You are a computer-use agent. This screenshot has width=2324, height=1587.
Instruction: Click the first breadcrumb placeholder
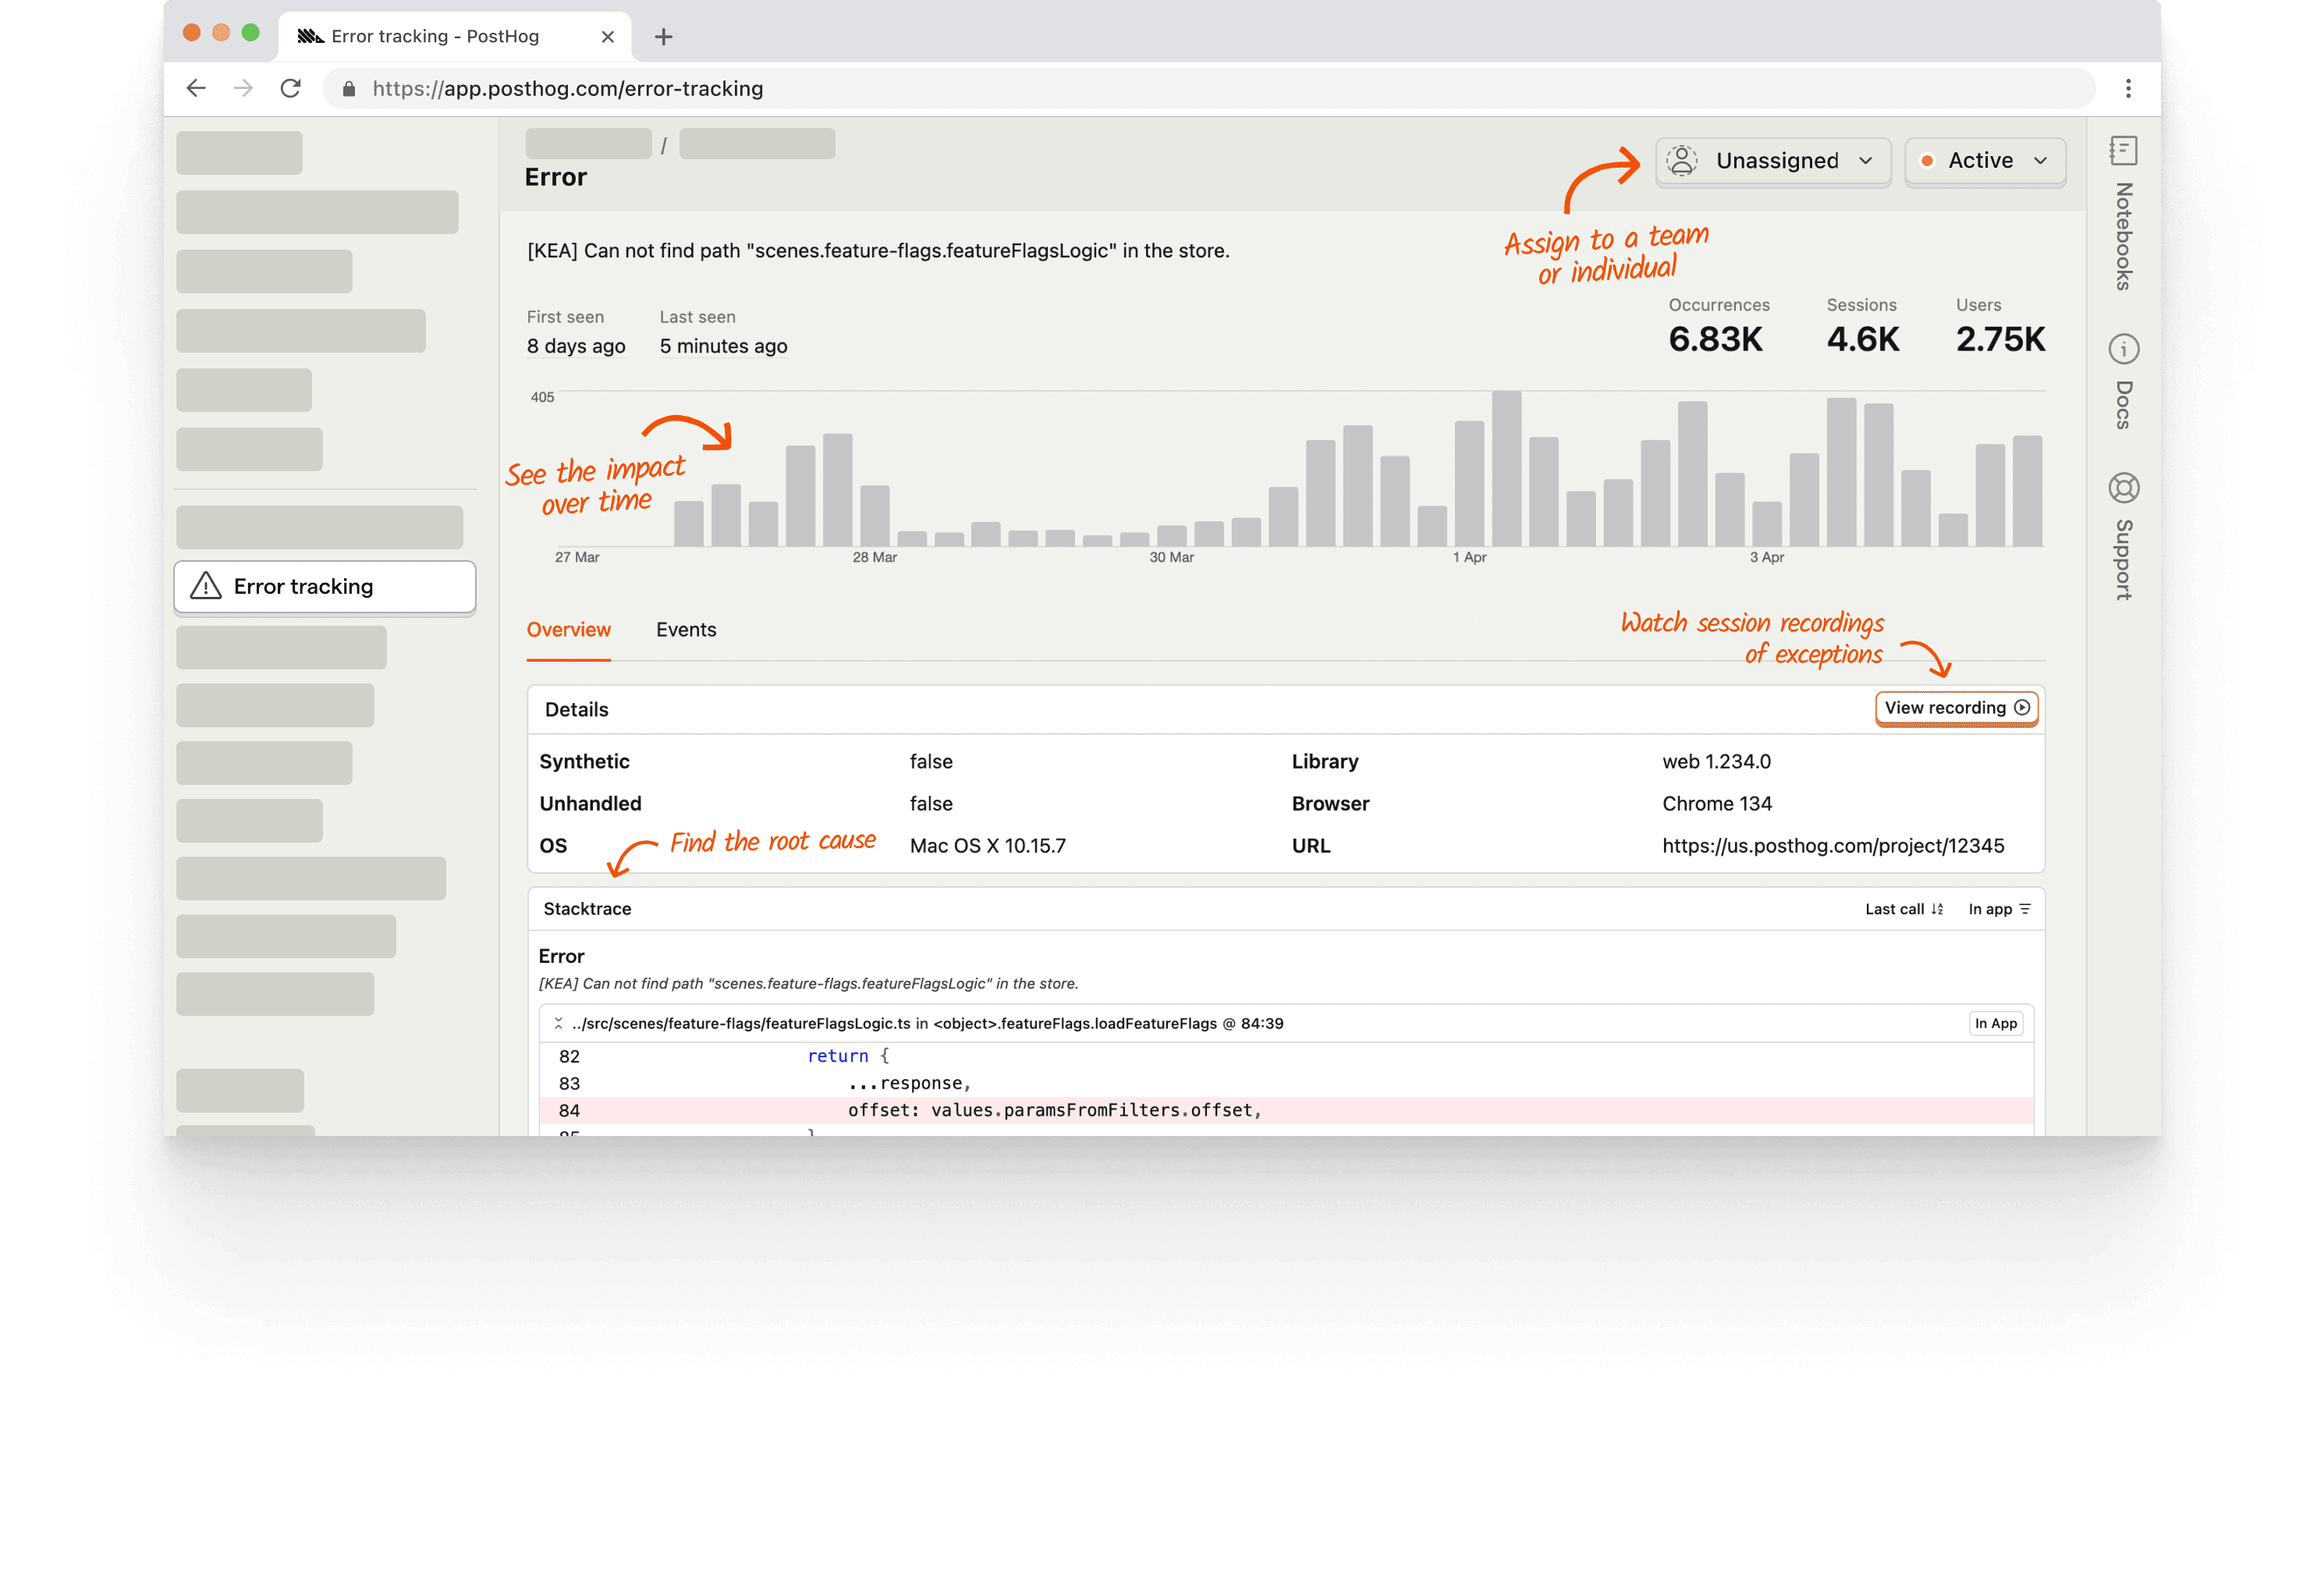tap(588, 144)
